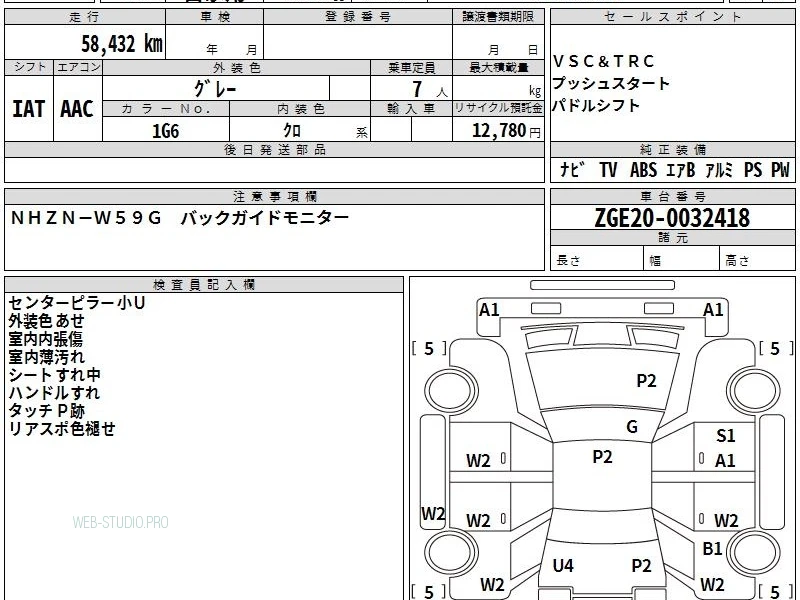The image size is (800, 600).
Task: Select the shift type IAT
Action: pos(29,109)
